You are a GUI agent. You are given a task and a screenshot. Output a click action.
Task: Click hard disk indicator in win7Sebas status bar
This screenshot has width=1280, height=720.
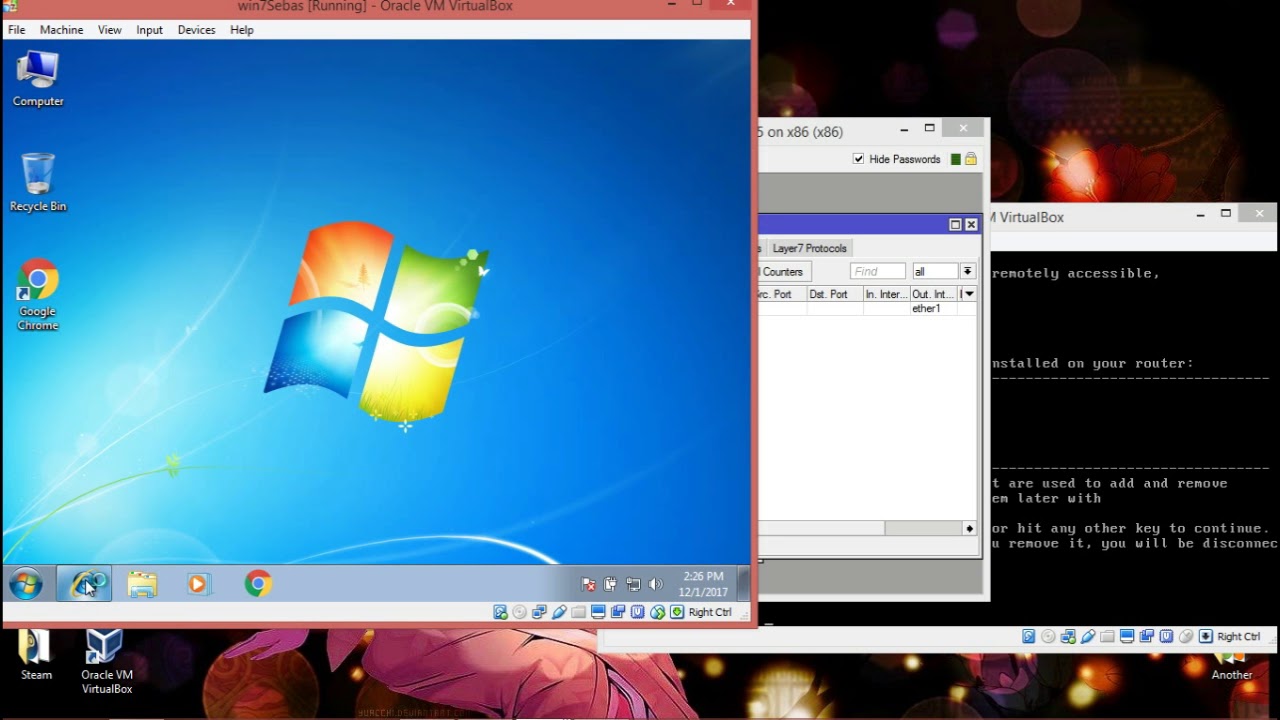pos(500,612)
